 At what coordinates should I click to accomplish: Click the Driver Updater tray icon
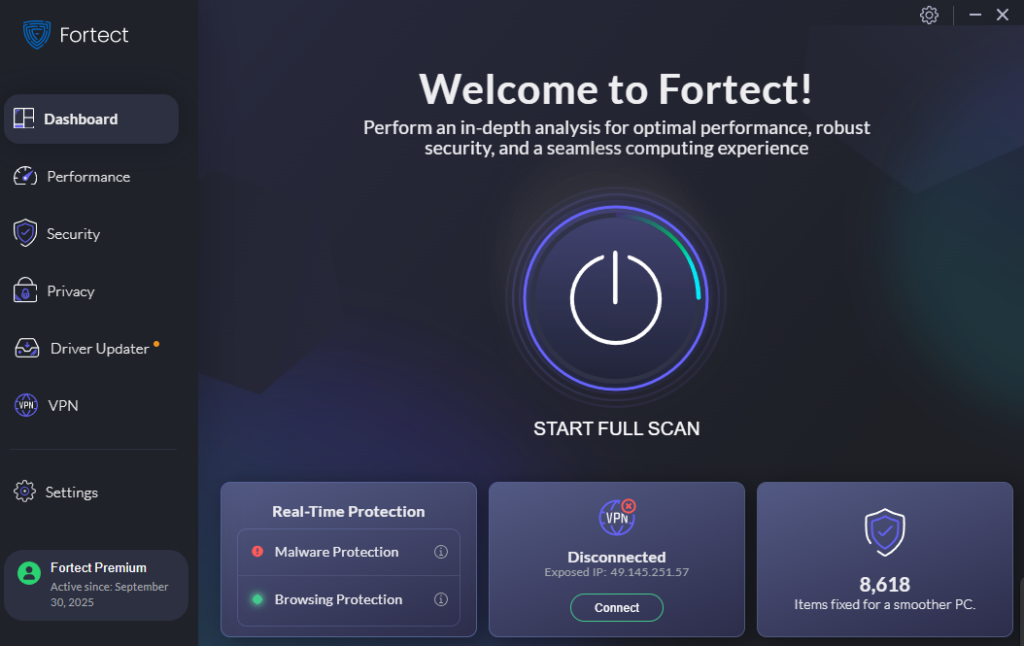(x=27, y=348)
